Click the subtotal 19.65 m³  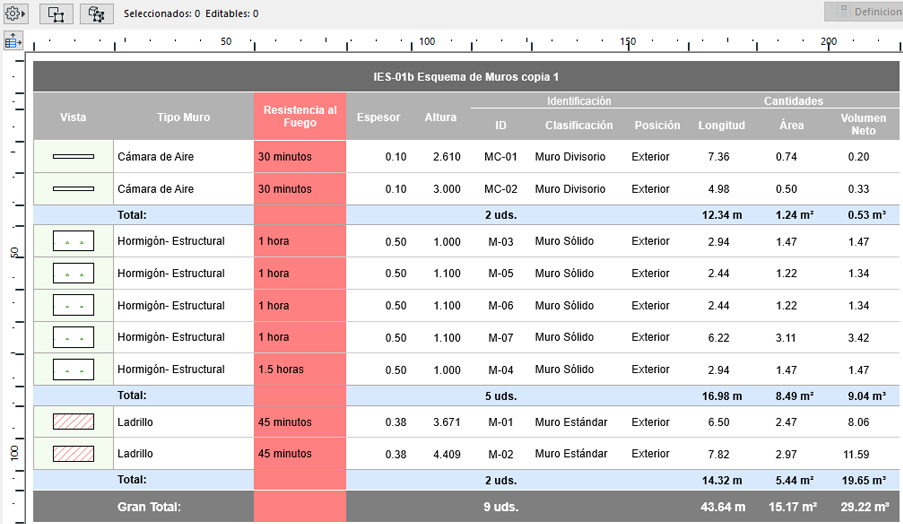coord(864,480)
